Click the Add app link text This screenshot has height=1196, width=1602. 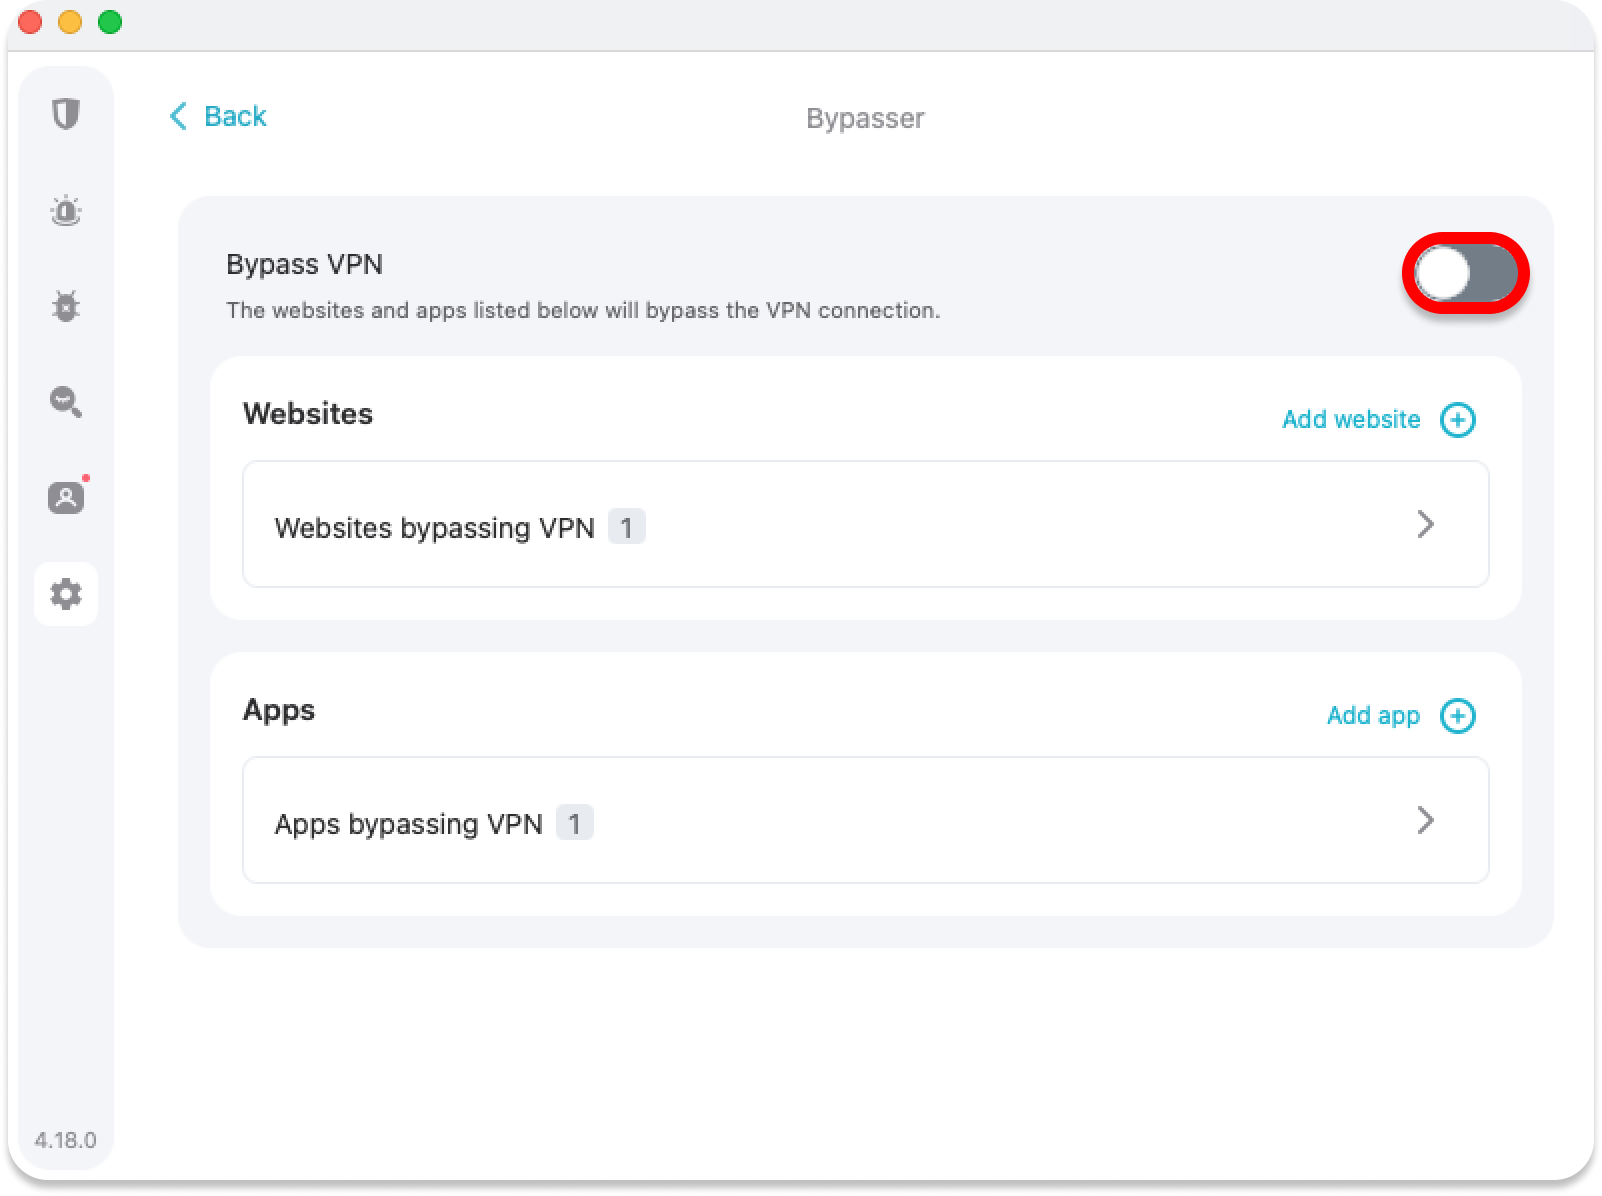(1373, 716)
